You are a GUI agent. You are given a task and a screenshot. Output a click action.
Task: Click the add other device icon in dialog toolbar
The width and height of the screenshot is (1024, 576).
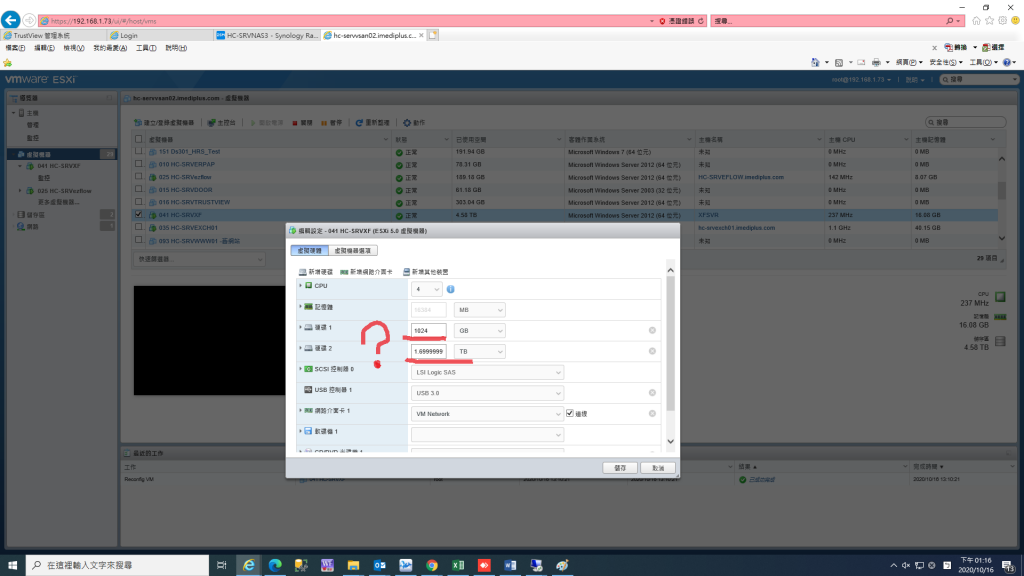[x=406, y=272]
